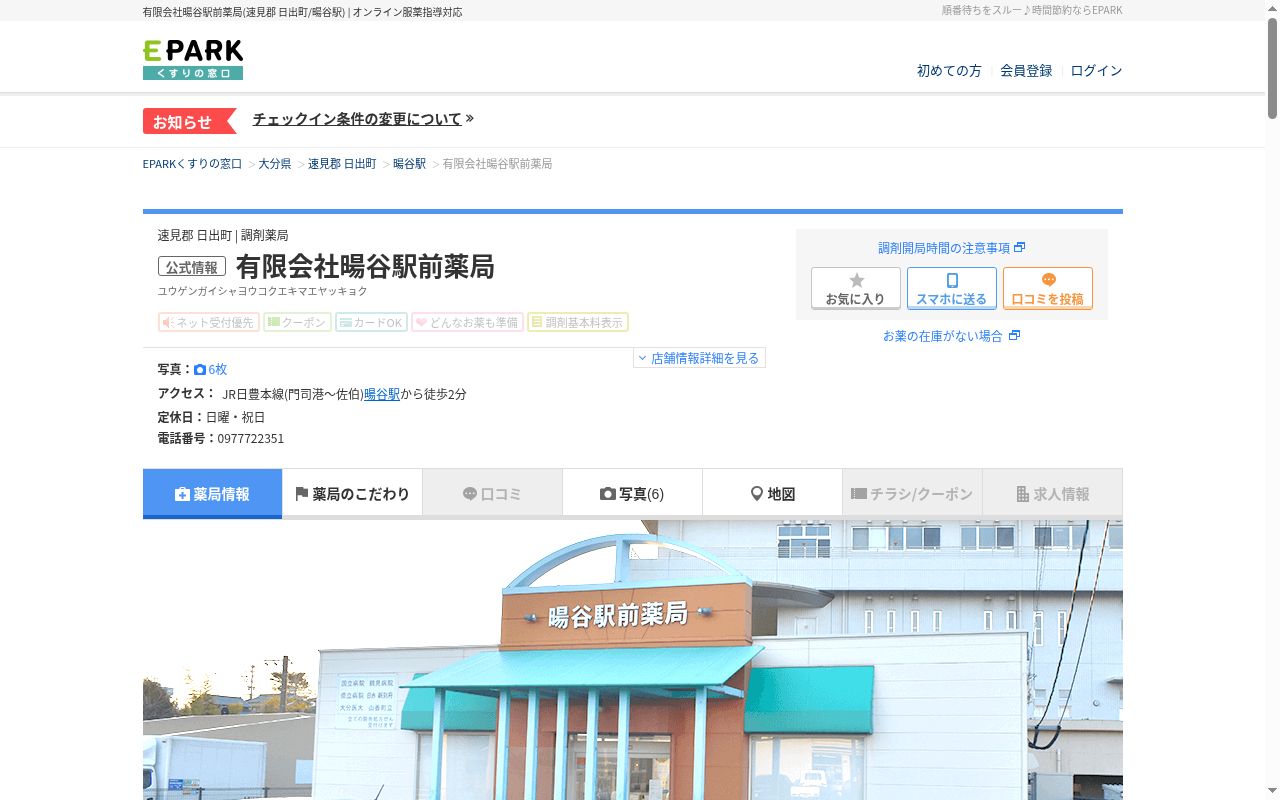Image resolution: width=1280 pixels, height=800 pixels.
Task: Click the カードOK feature tag
Action: [371, 322]
